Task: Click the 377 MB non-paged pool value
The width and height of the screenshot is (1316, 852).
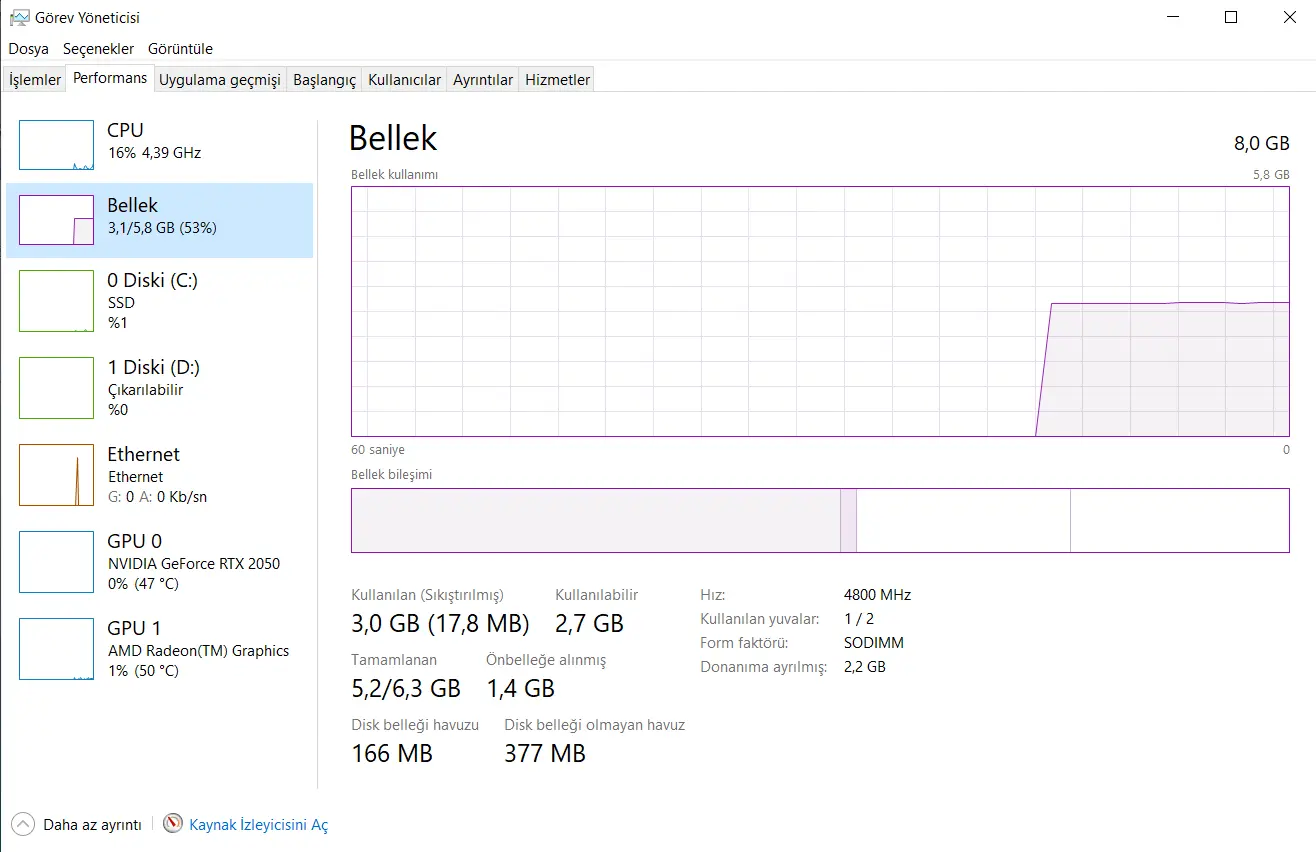Action: (x=545, y=753)
